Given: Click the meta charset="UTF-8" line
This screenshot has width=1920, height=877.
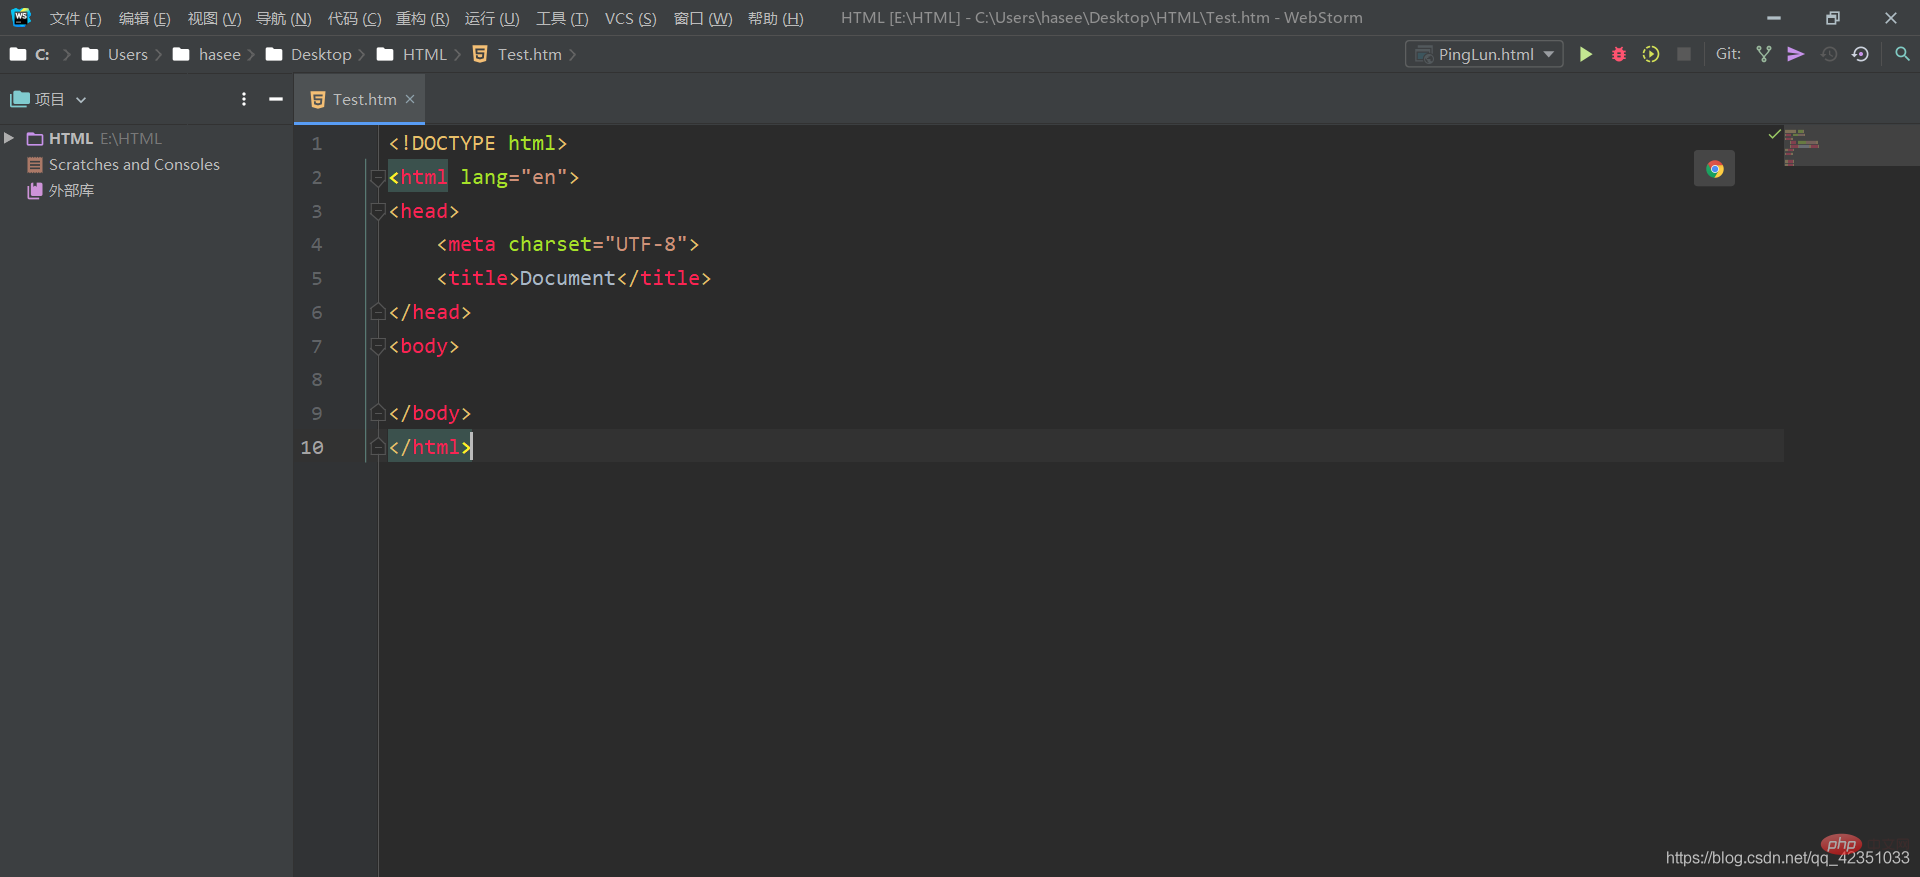Looking at the screenshot, I should (568, 245).
